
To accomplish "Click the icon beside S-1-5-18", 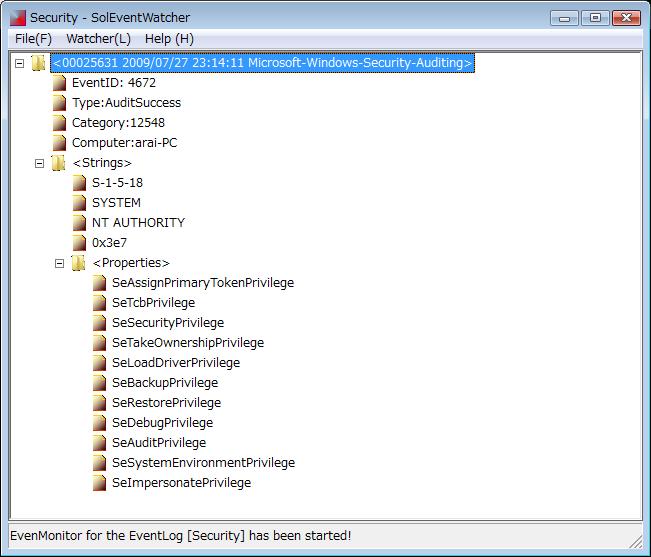I will click(x=79, y=183).
